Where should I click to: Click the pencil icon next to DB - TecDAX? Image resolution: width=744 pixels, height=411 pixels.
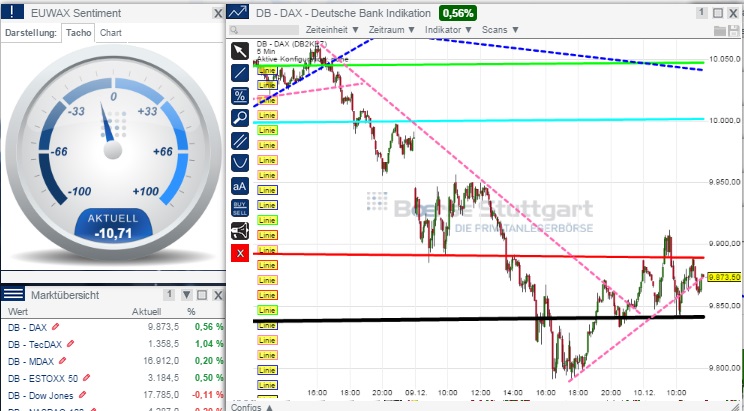(71, 344)
